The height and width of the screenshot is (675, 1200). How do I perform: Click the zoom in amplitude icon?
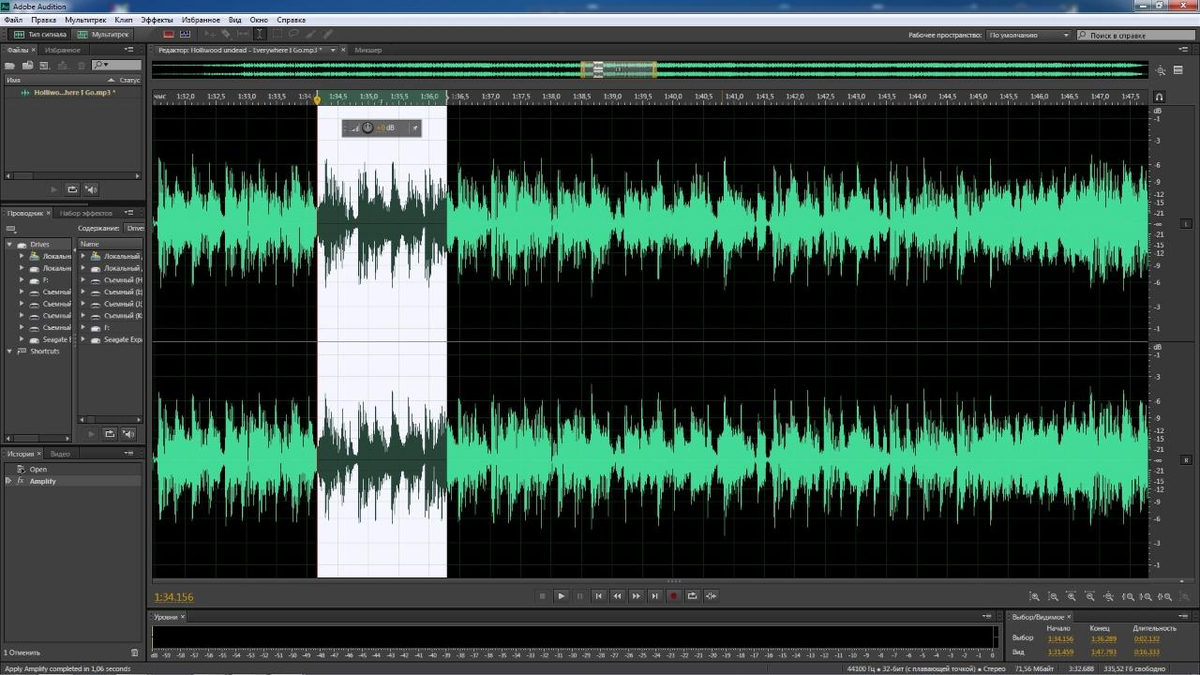pos(1036,596)
